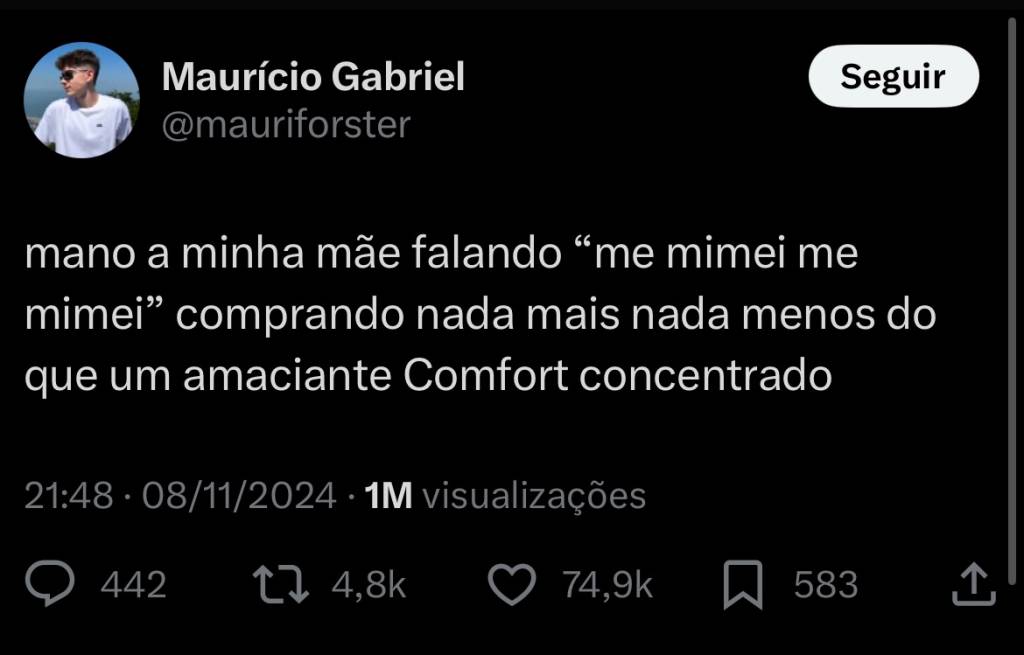Click the word "concentrado" in the tweet
This screenshot has height=655, width=1024.
(x=705, y=376)
